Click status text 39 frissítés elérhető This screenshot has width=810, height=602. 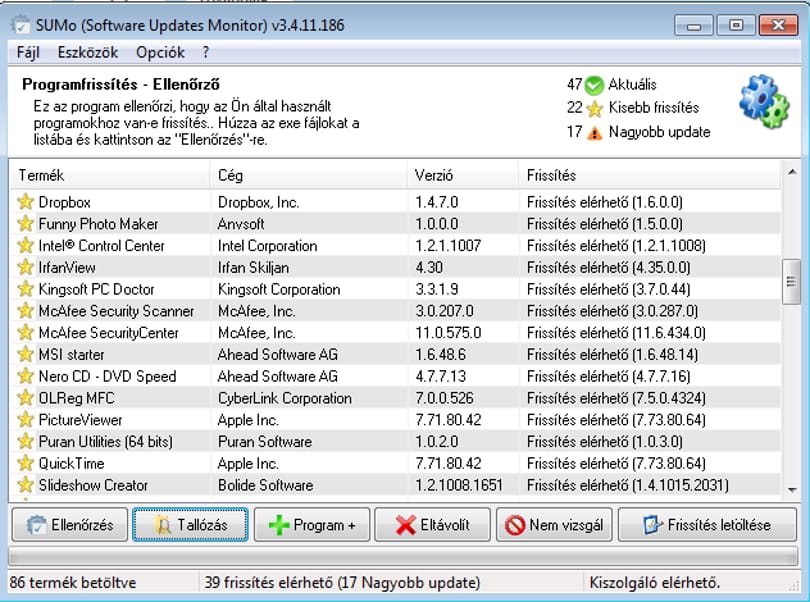click(x=342, y=582)
